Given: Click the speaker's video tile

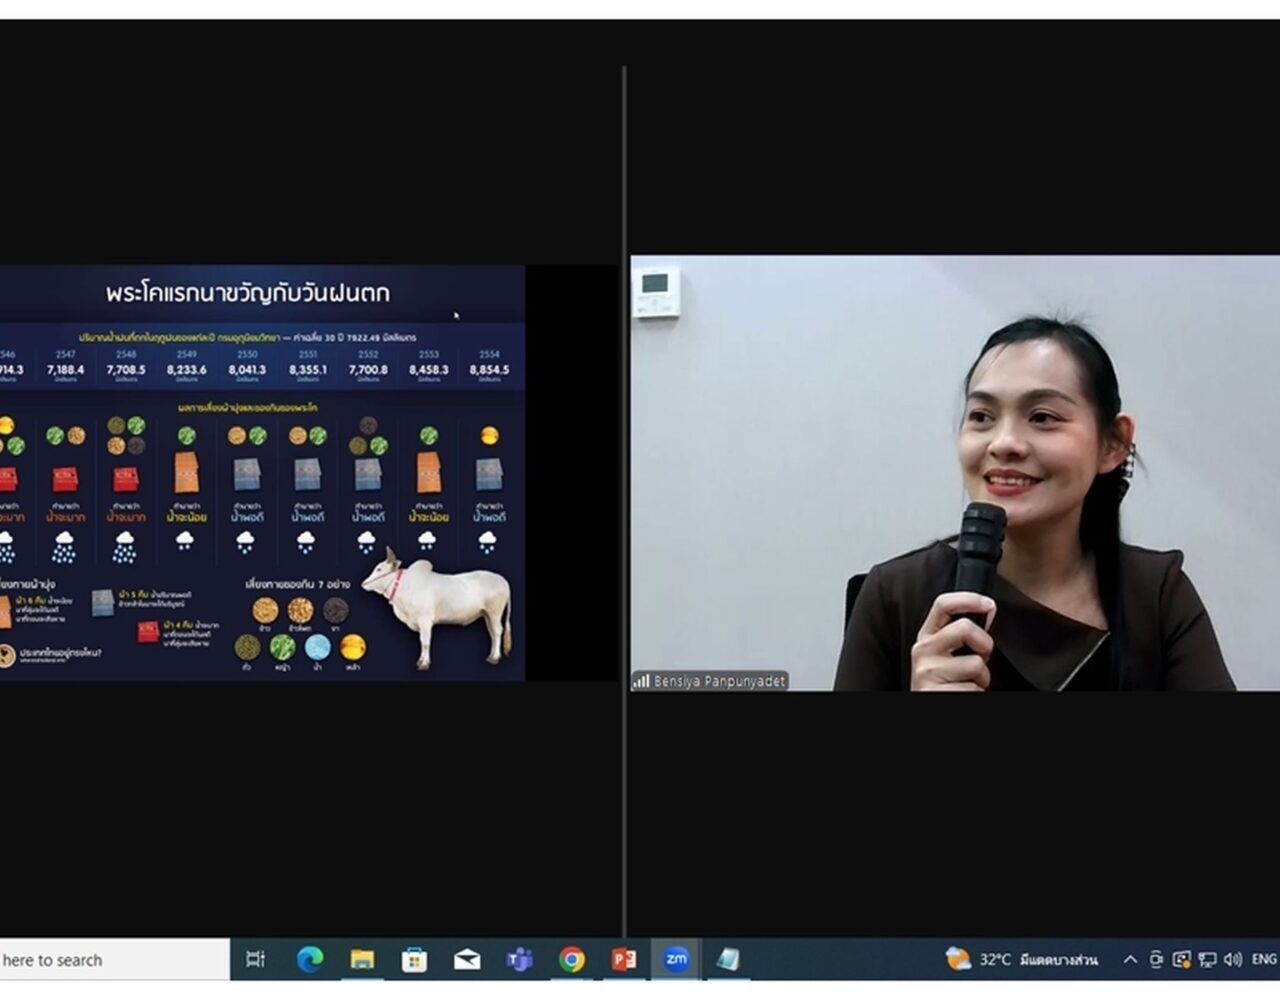Looking at the screenshot, I should tap(955, 473).
